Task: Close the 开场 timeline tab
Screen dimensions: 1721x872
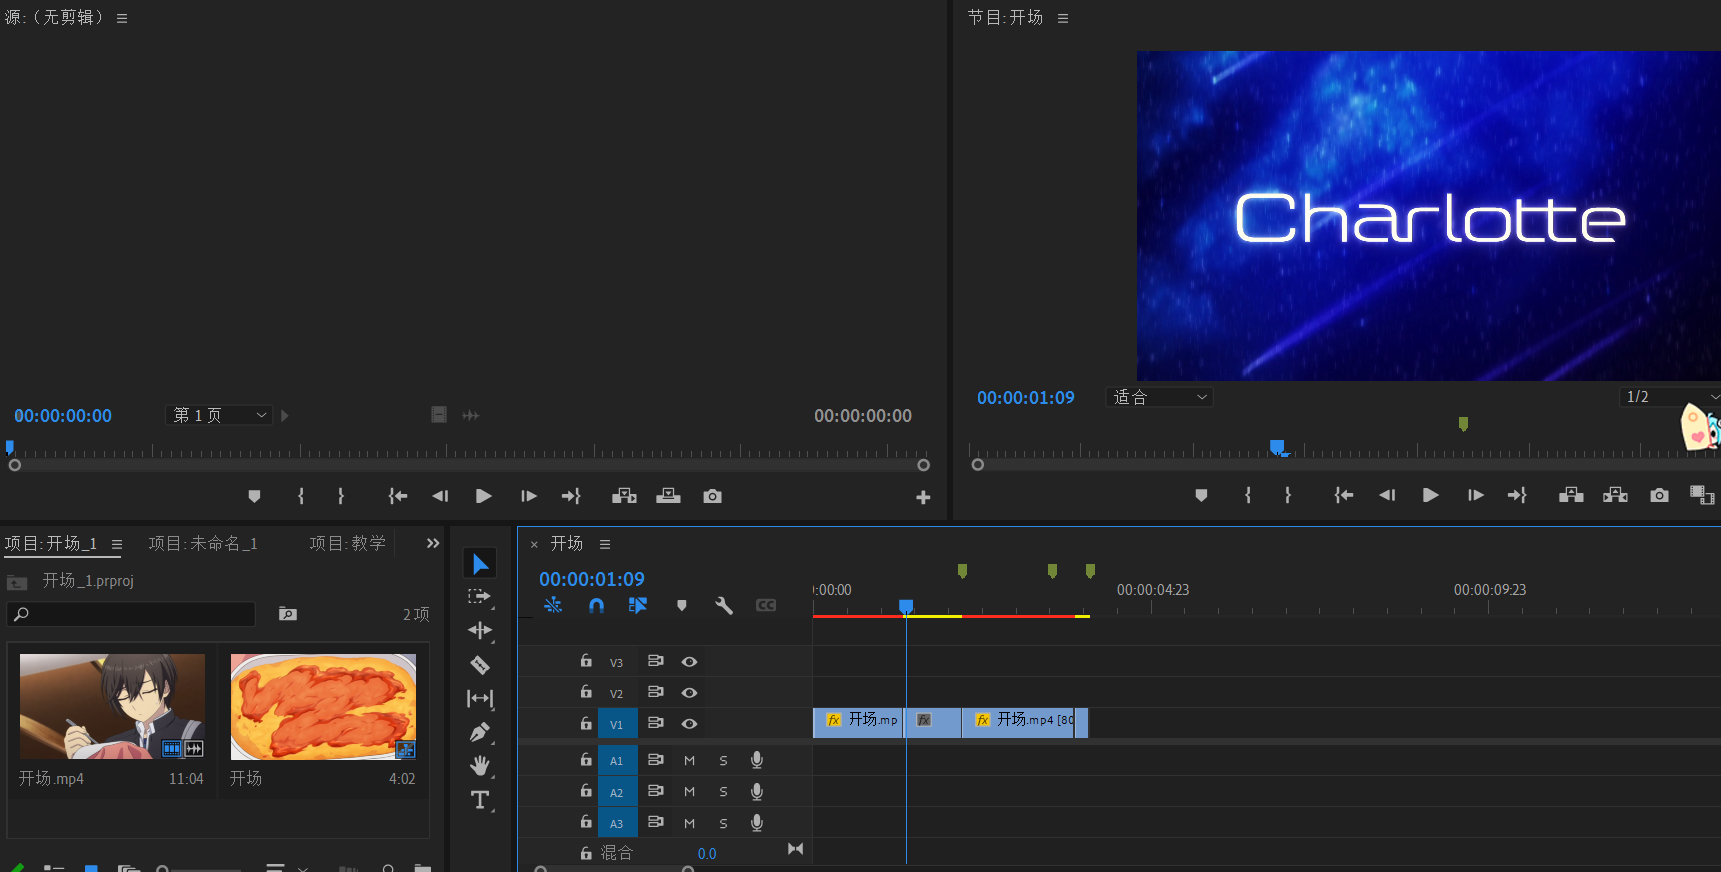Action: point(534,544)
